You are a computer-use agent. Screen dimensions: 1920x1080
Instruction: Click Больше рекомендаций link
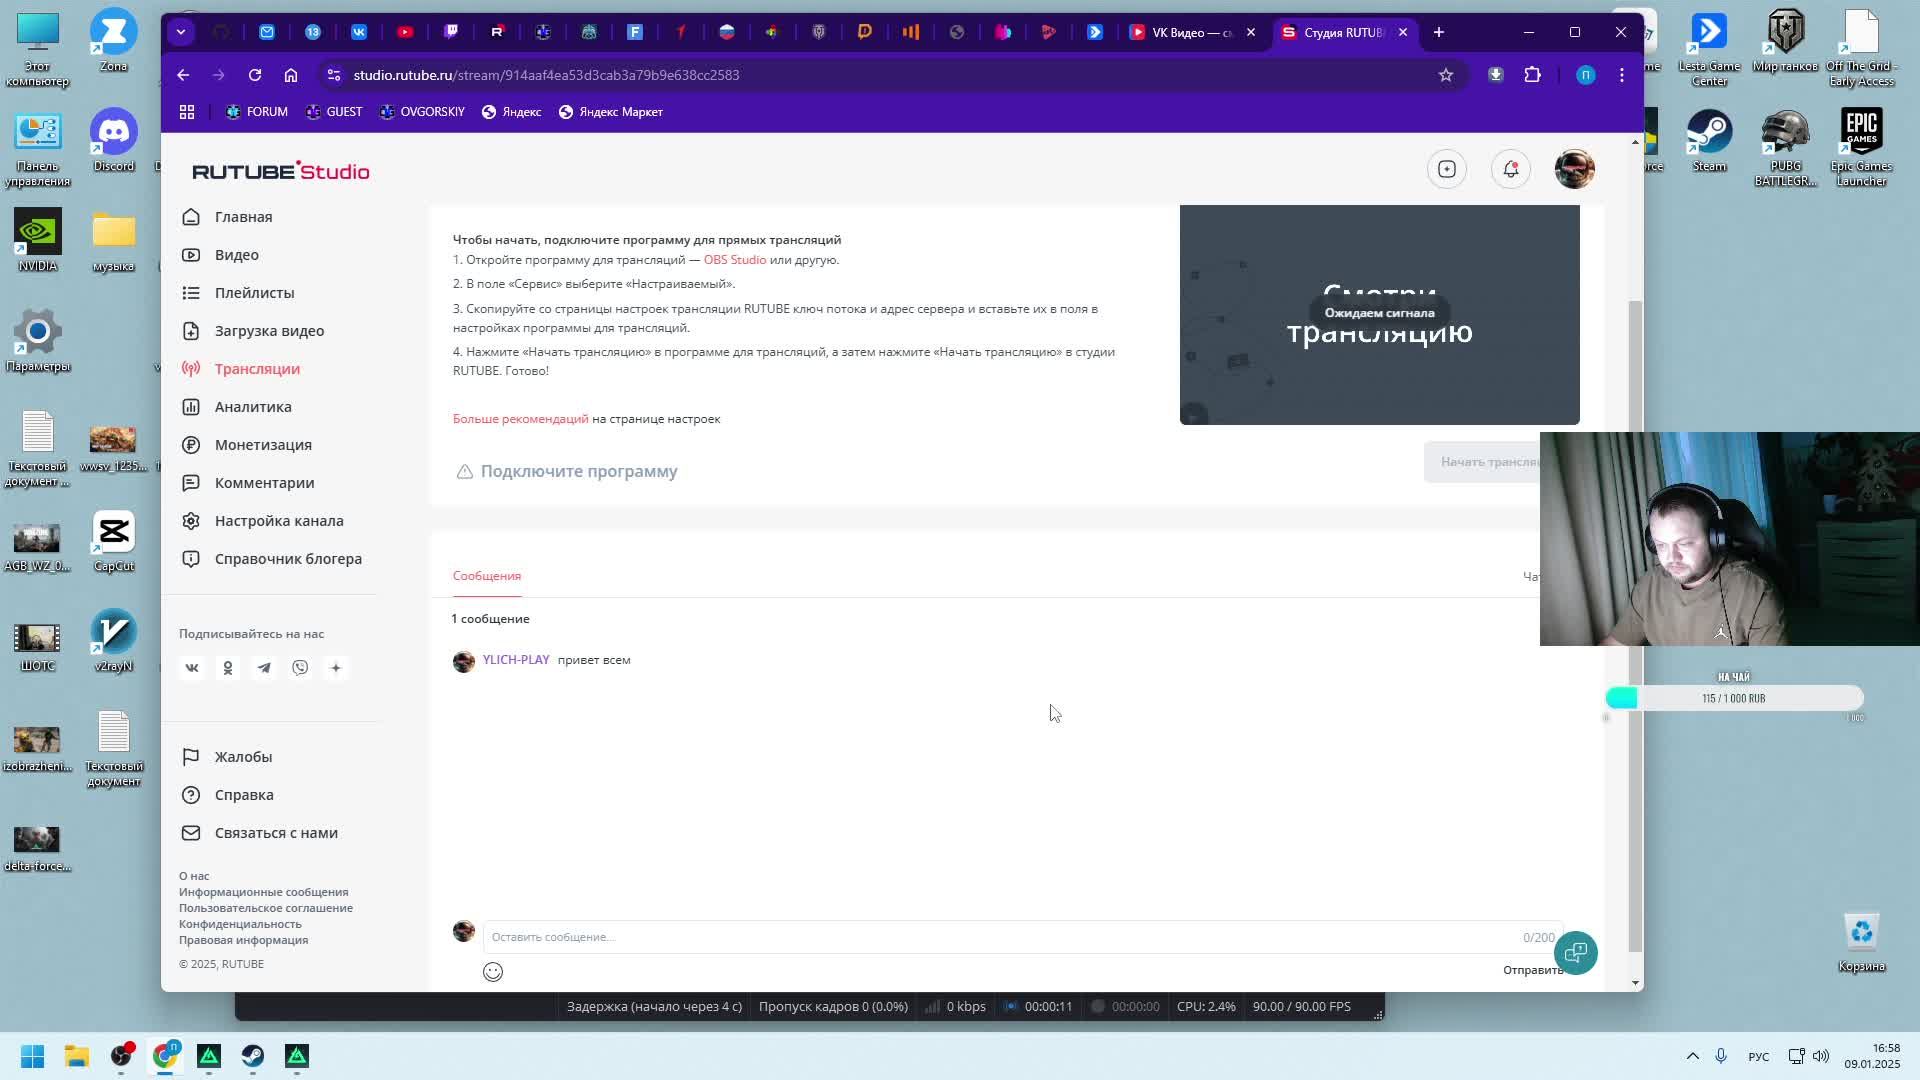(520, 419)
